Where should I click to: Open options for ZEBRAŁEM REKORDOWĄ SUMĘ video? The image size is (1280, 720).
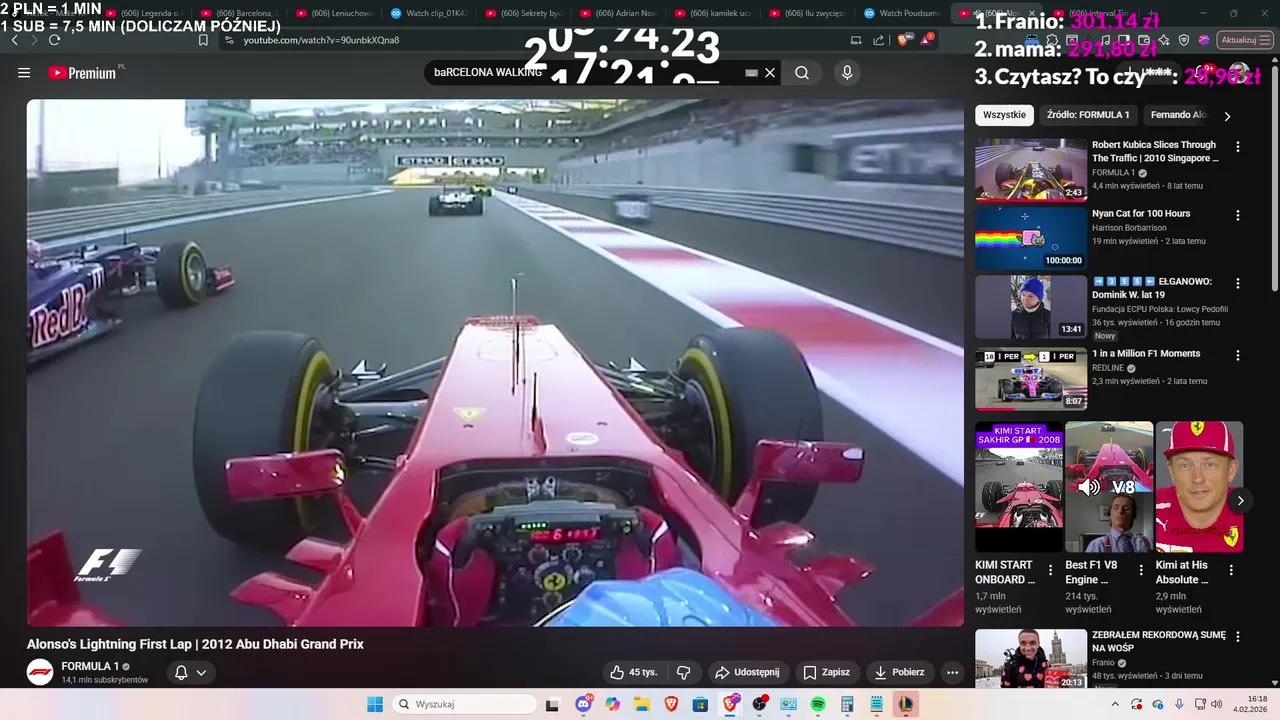coord(1238,637)
